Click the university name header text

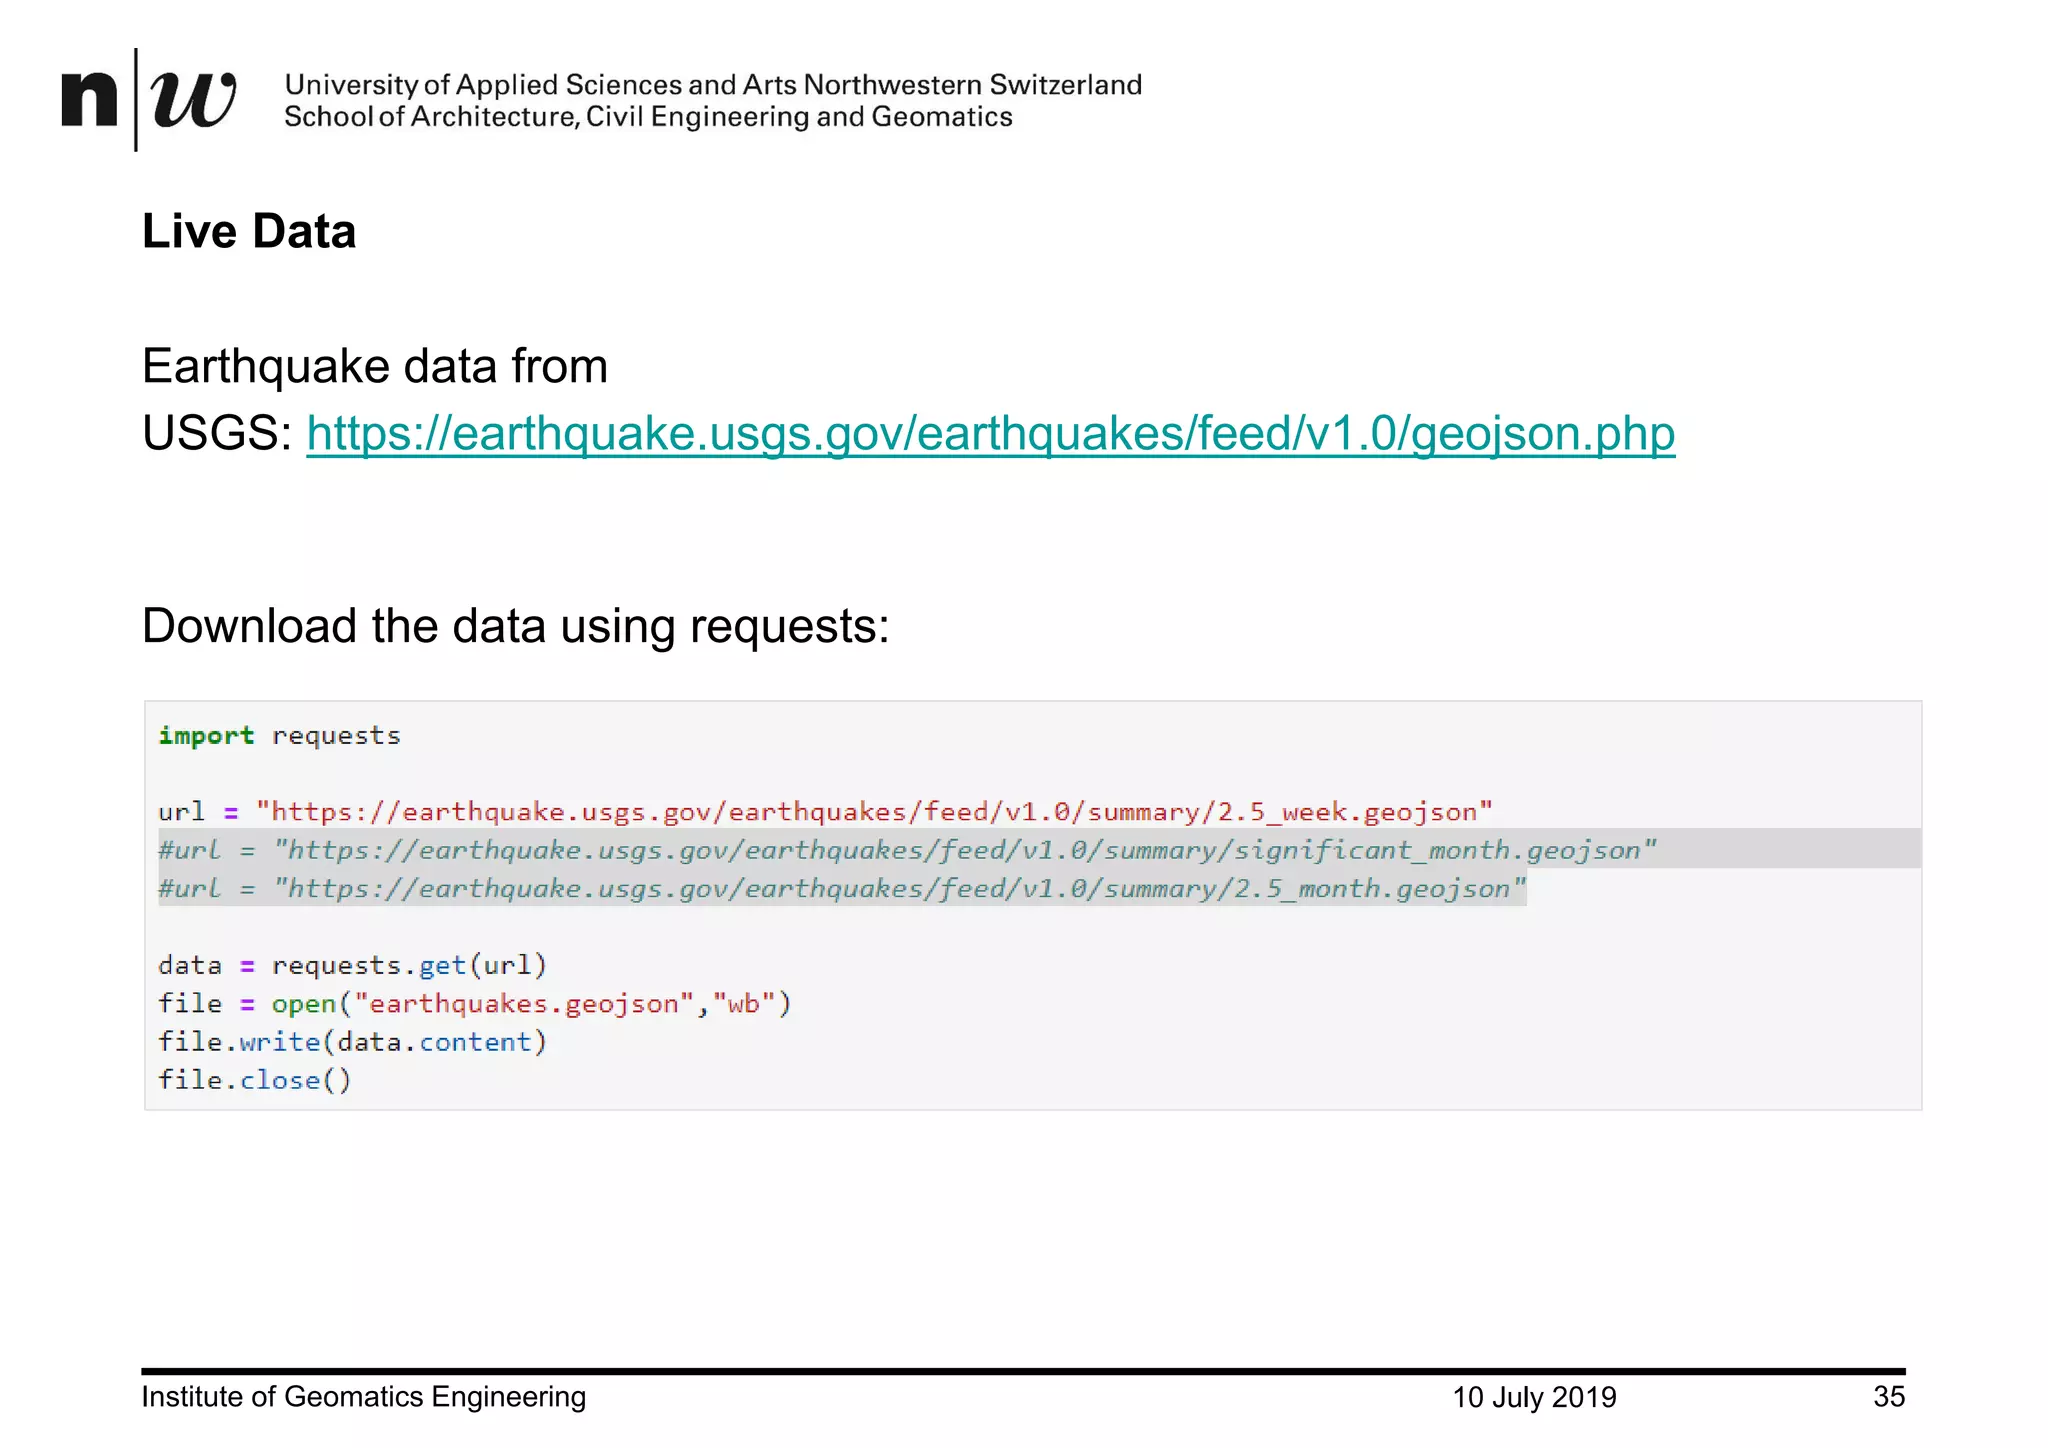(x=712, y=84)
